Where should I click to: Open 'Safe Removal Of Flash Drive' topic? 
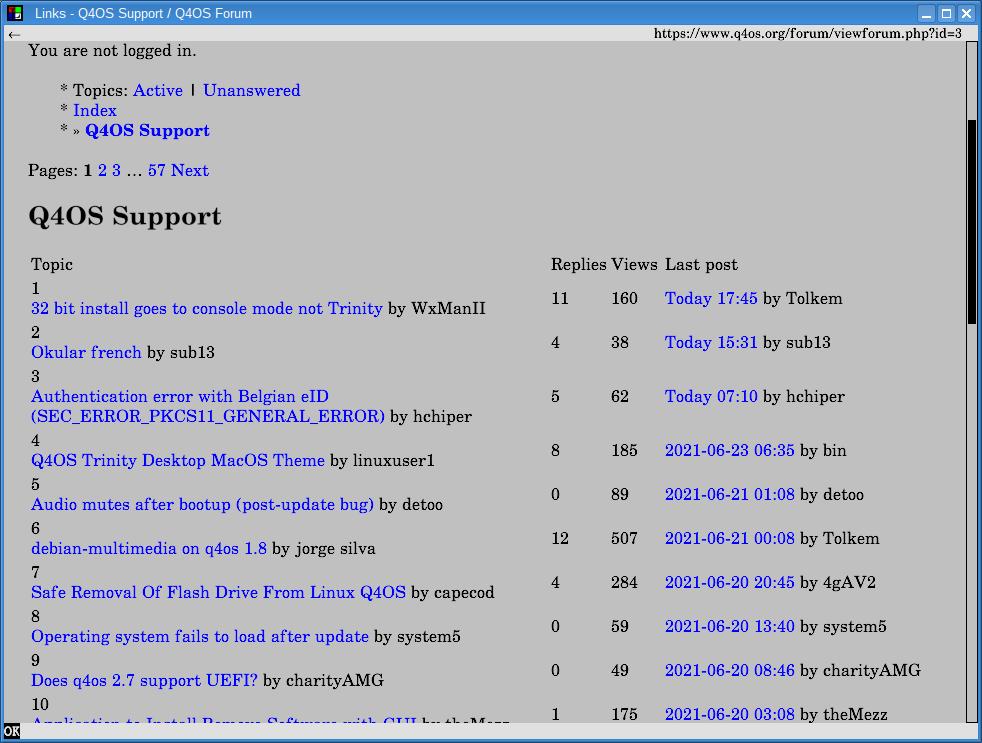(x=219, y=592)
